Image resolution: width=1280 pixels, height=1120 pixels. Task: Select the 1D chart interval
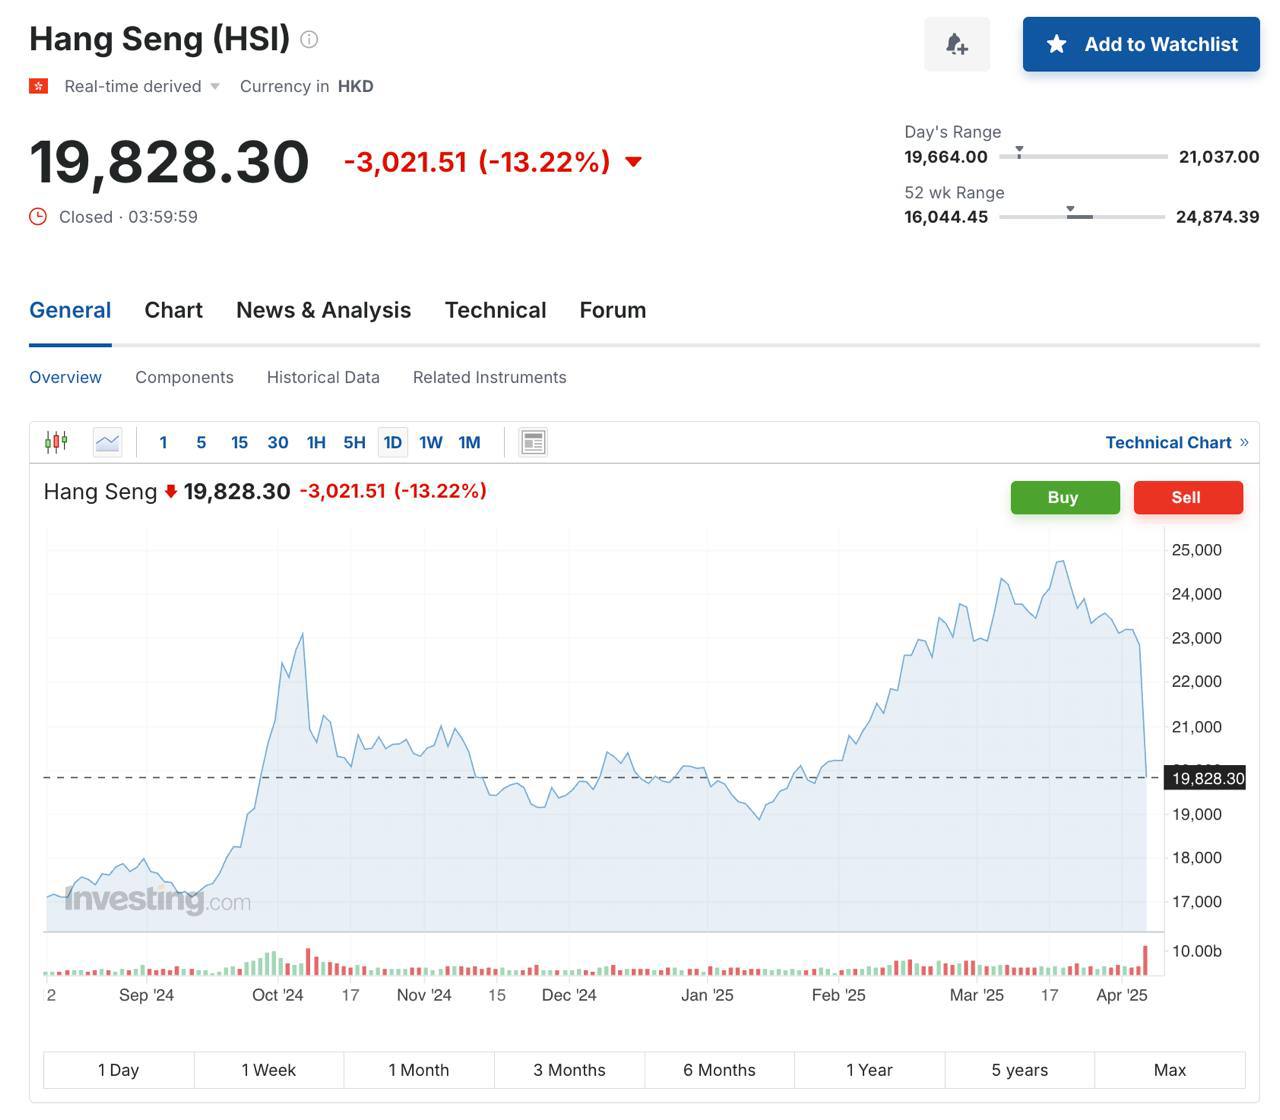(392, 442)
